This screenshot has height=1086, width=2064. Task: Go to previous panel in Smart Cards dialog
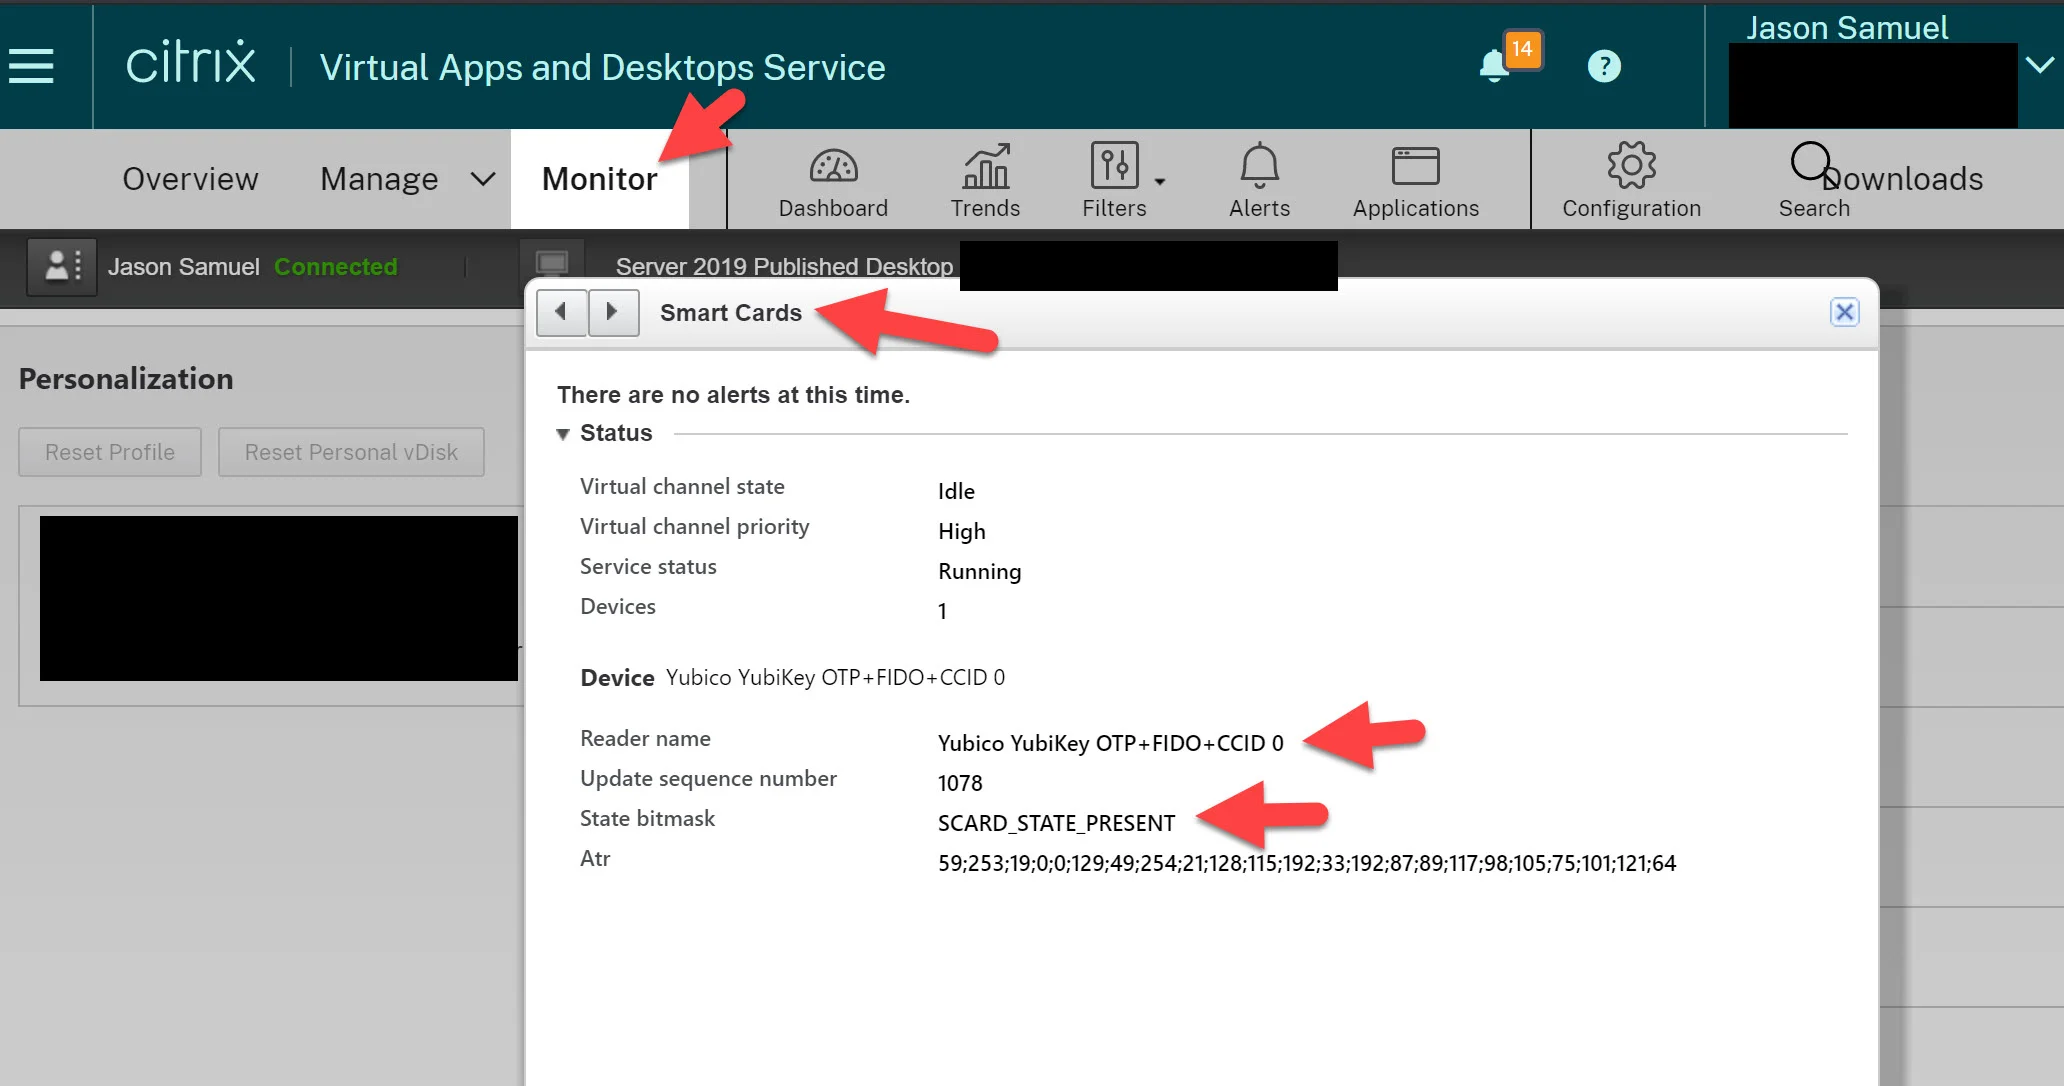click(562, 312)
